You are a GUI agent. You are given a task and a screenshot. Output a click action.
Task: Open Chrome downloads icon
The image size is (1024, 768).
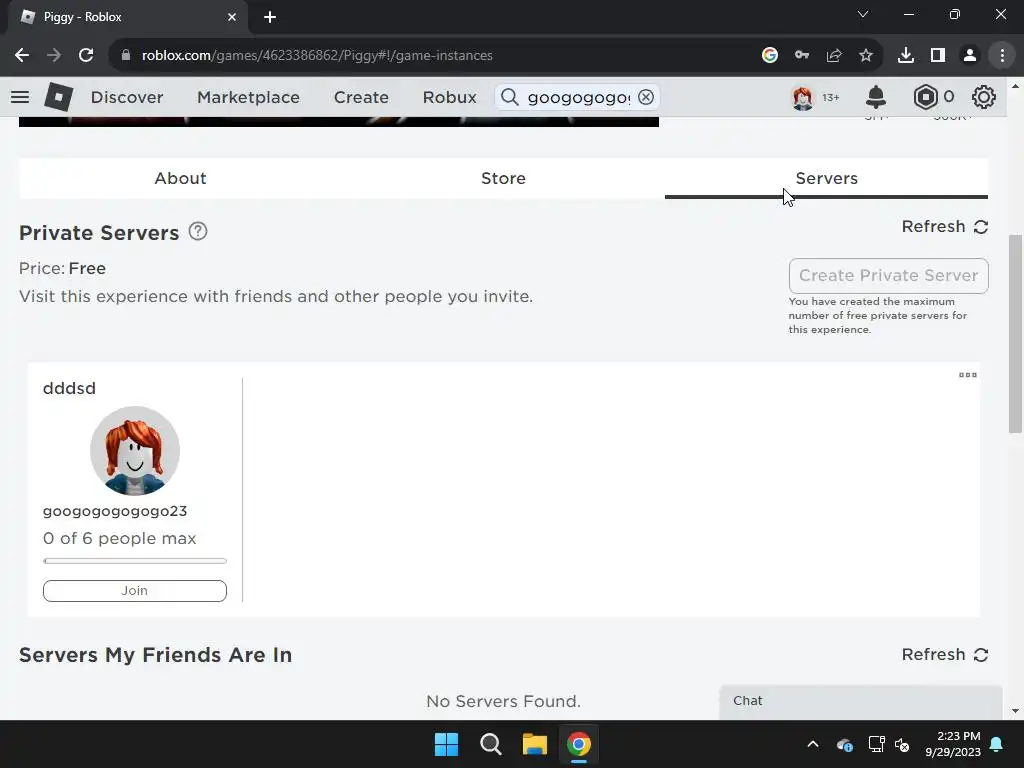pos(905,56)
